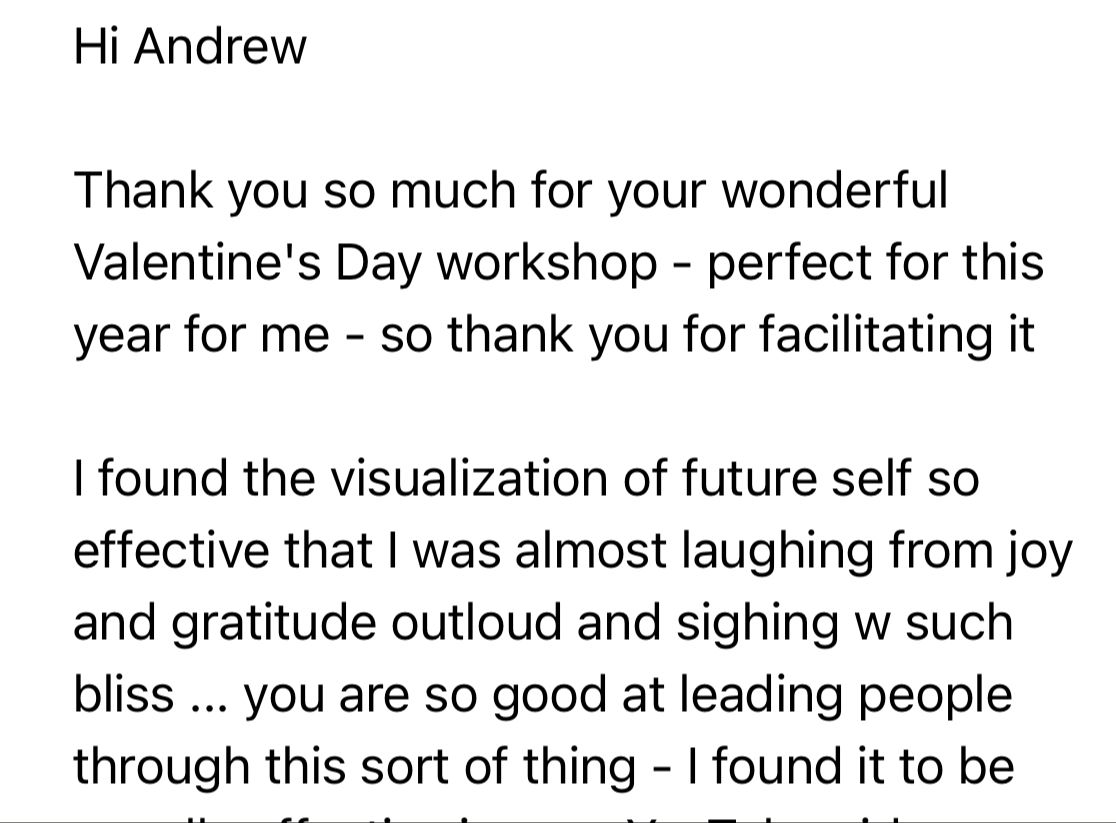Click the word "visualization" in the email body
The image size is (1116, 823).
point(469,478)
